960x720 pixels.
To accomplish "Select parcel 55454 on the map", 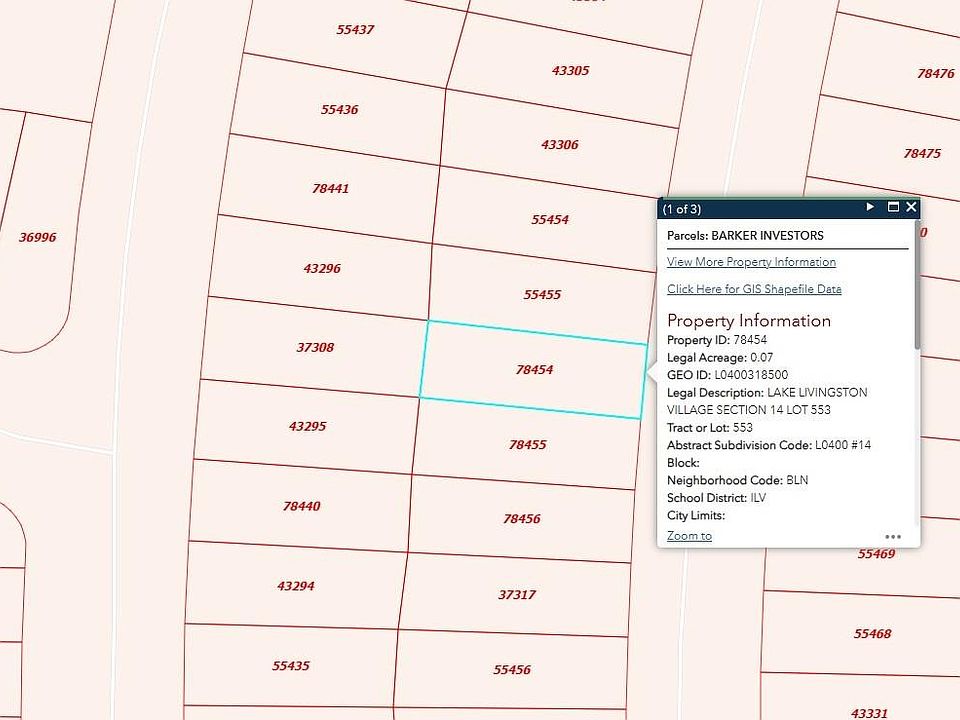I will 550,219.
